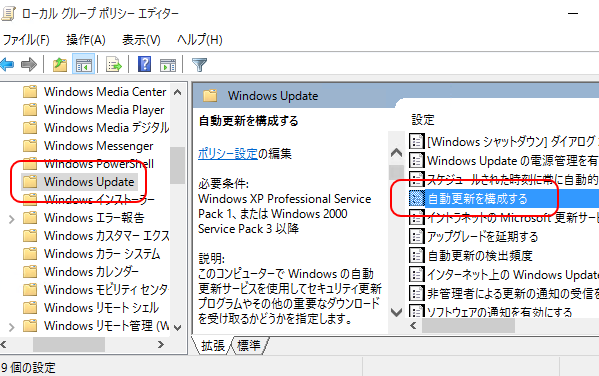This screenshot has height=376, width=599.
Task: Select the ソフトウェアの通知を有効にする setting
Action: click(499, 312)
